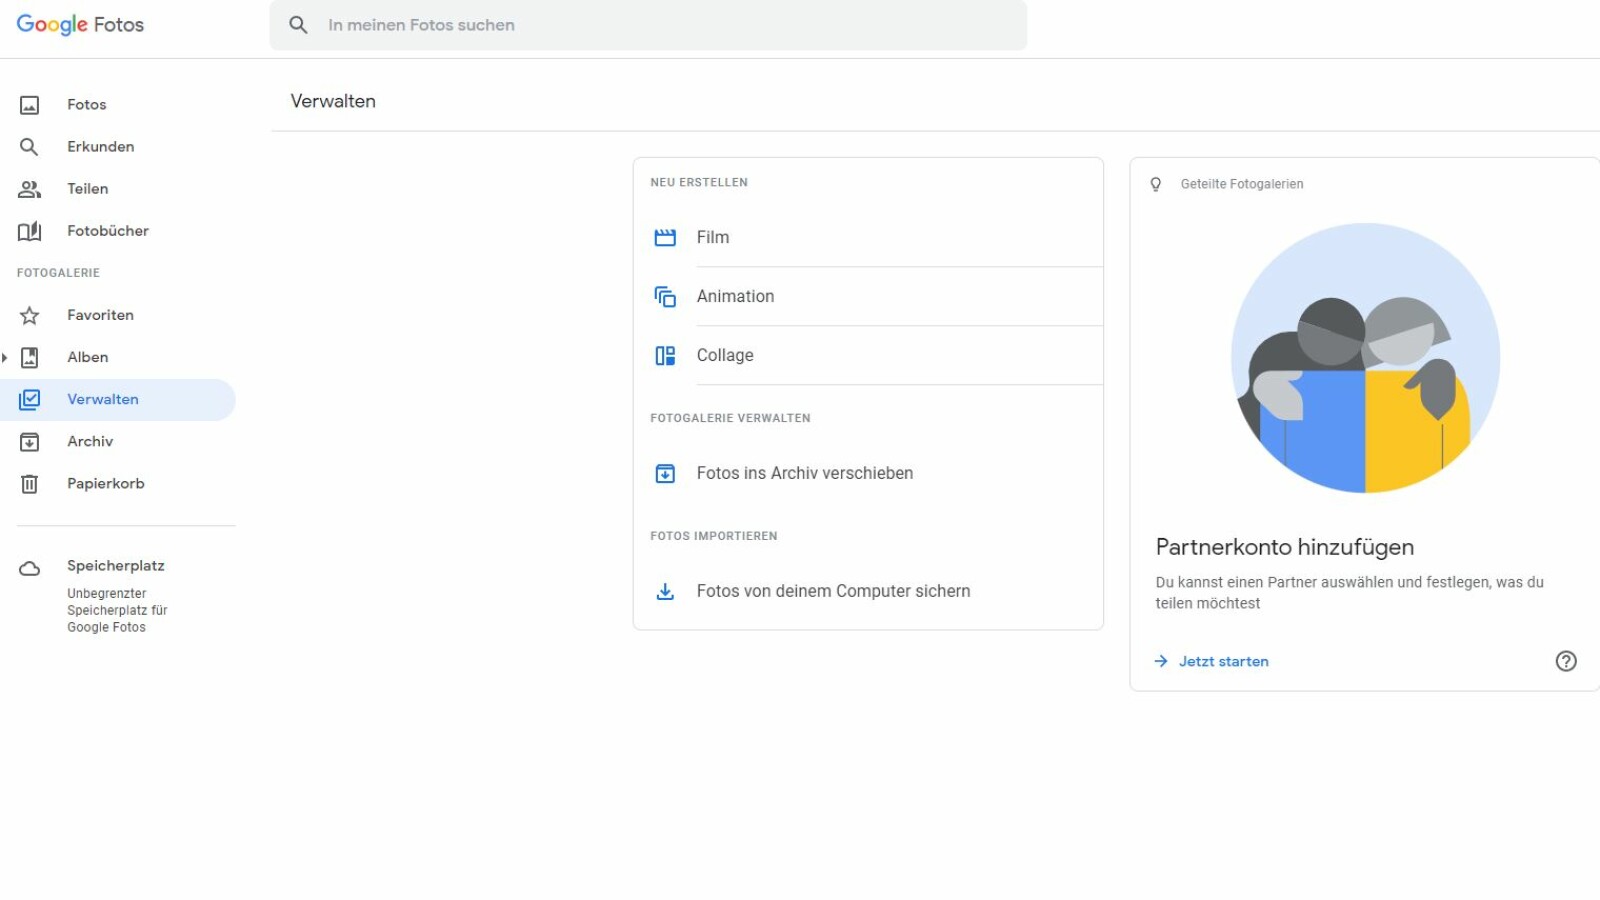1600x900 pixels.
Task: Expand the Alben tree arrow
Action: pos(5,358)
